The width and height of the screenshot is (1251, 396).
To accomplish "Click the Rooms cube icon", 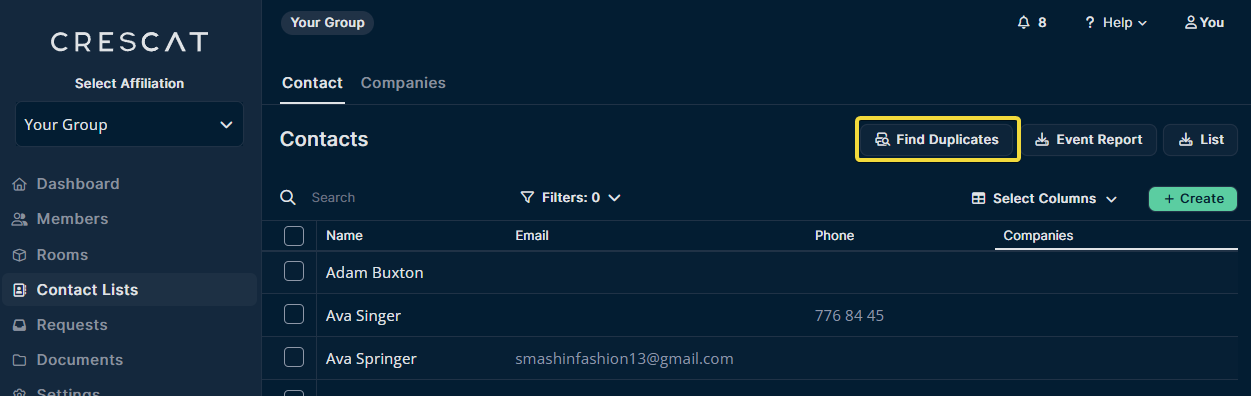I will pyautogui.click(x=19, y=255).
